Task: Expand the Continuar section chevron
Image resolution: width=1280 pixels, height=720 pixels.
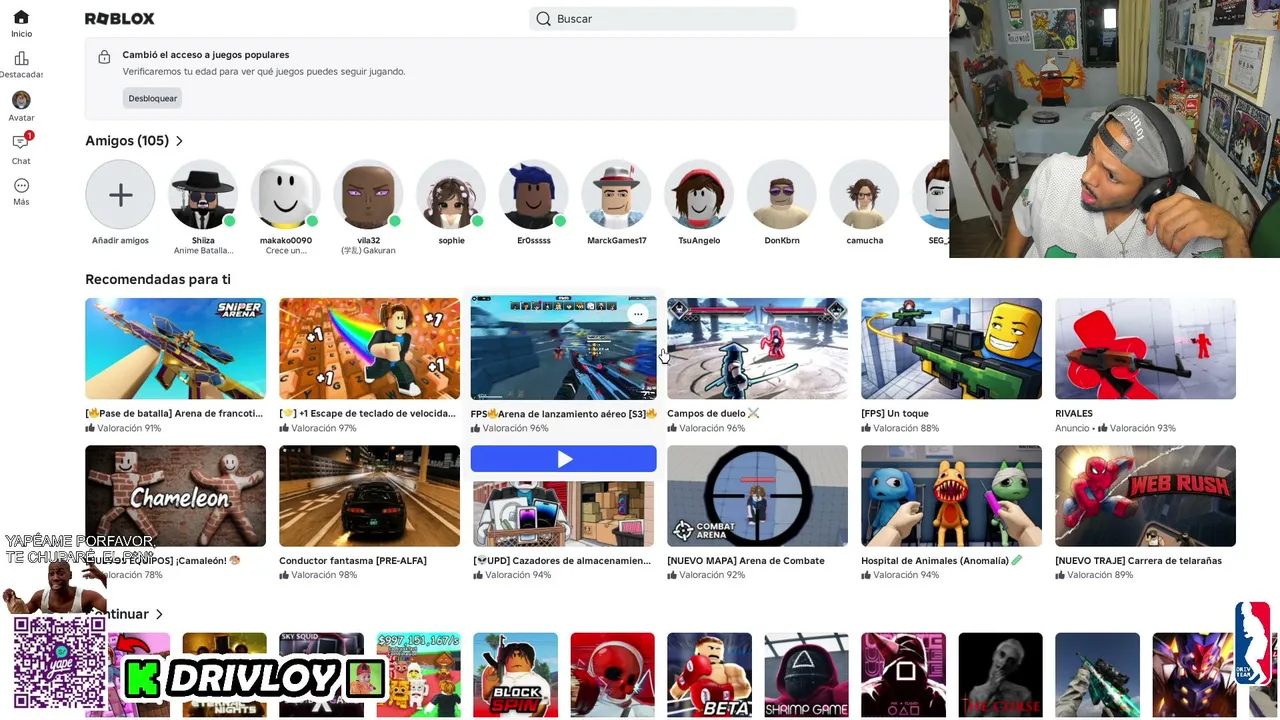Action: pyautogui.click(x=159, y=614)
